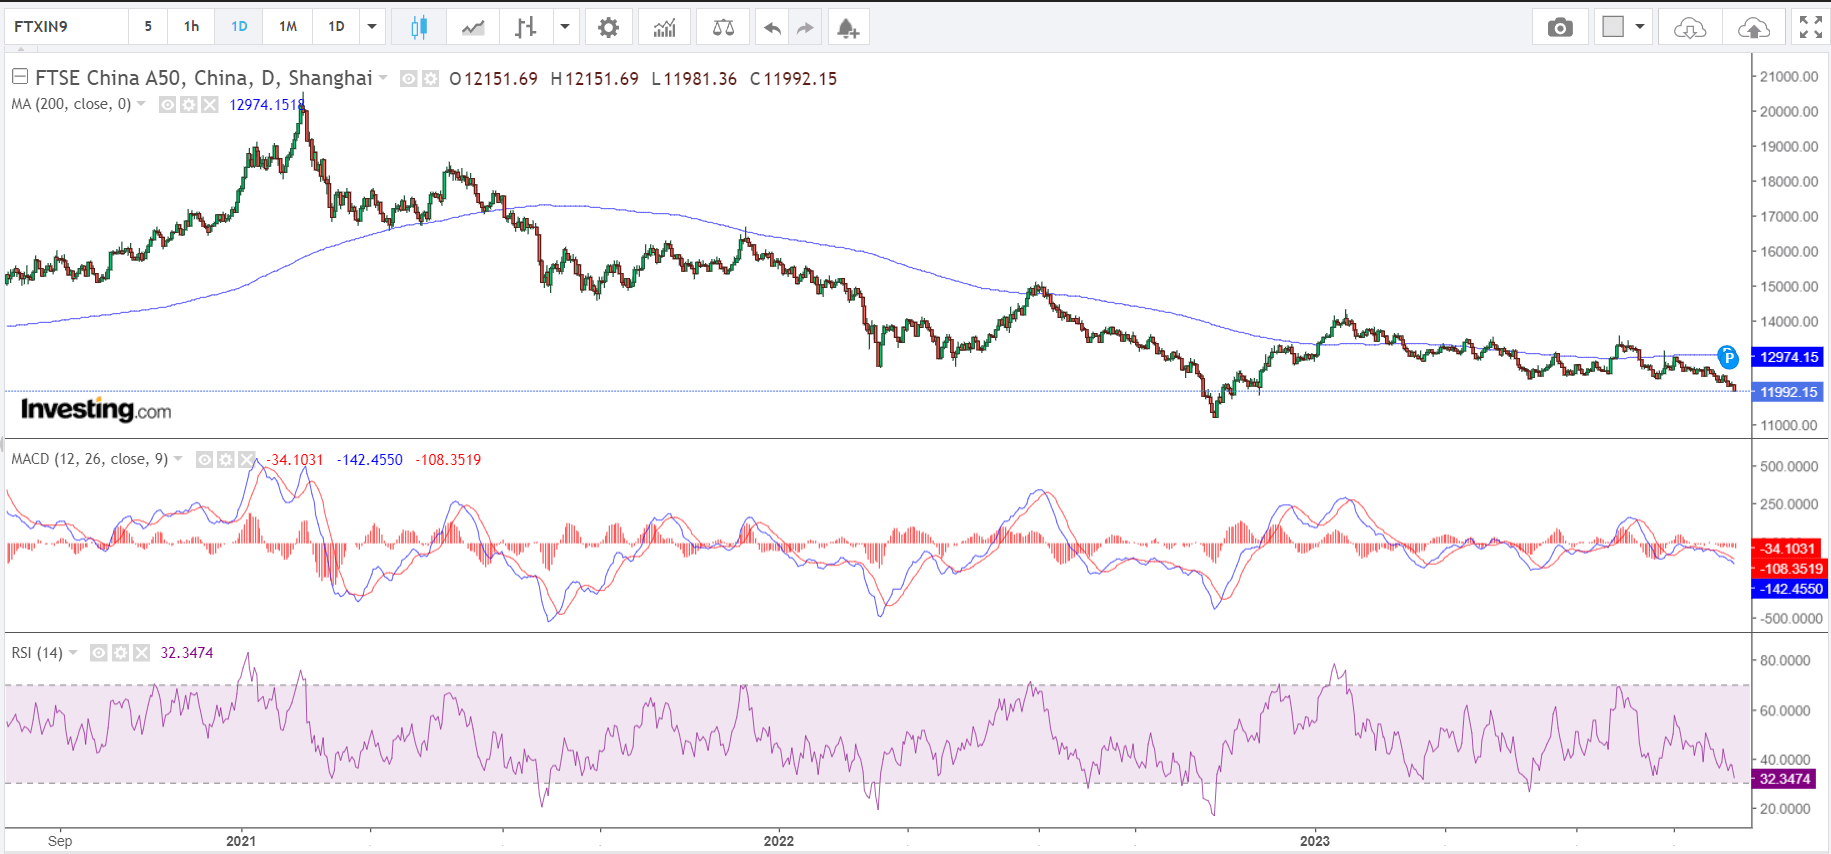Screen dimensions: 1831x854
Task: Select the 1h timeframe tab
Action: pyautogui.click(x=192, y=27)
